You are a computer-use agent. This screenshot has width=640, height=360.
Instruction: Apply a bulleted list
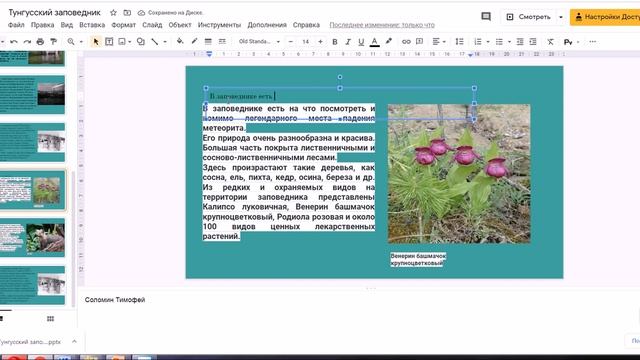pyautogui.click(x=499, y=42)
